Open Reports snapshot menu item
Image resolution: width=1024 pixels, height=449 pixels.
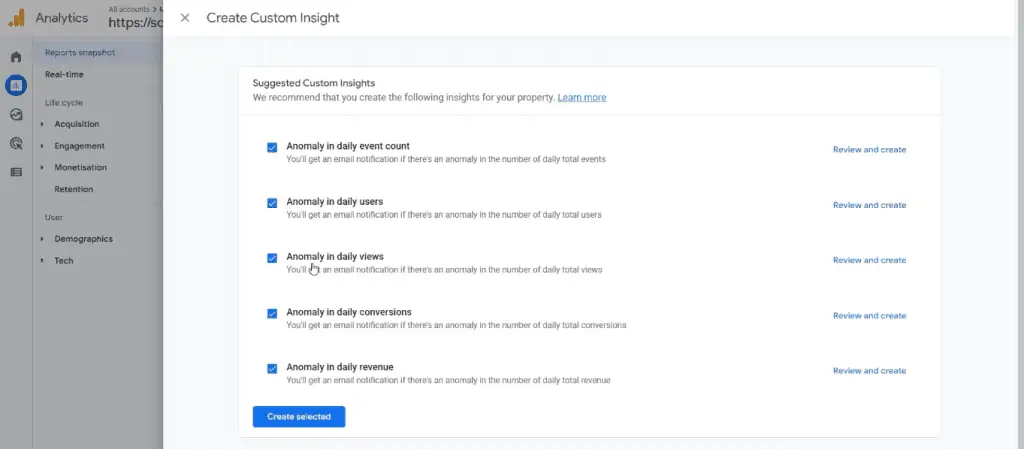click(x=80, y=53)
